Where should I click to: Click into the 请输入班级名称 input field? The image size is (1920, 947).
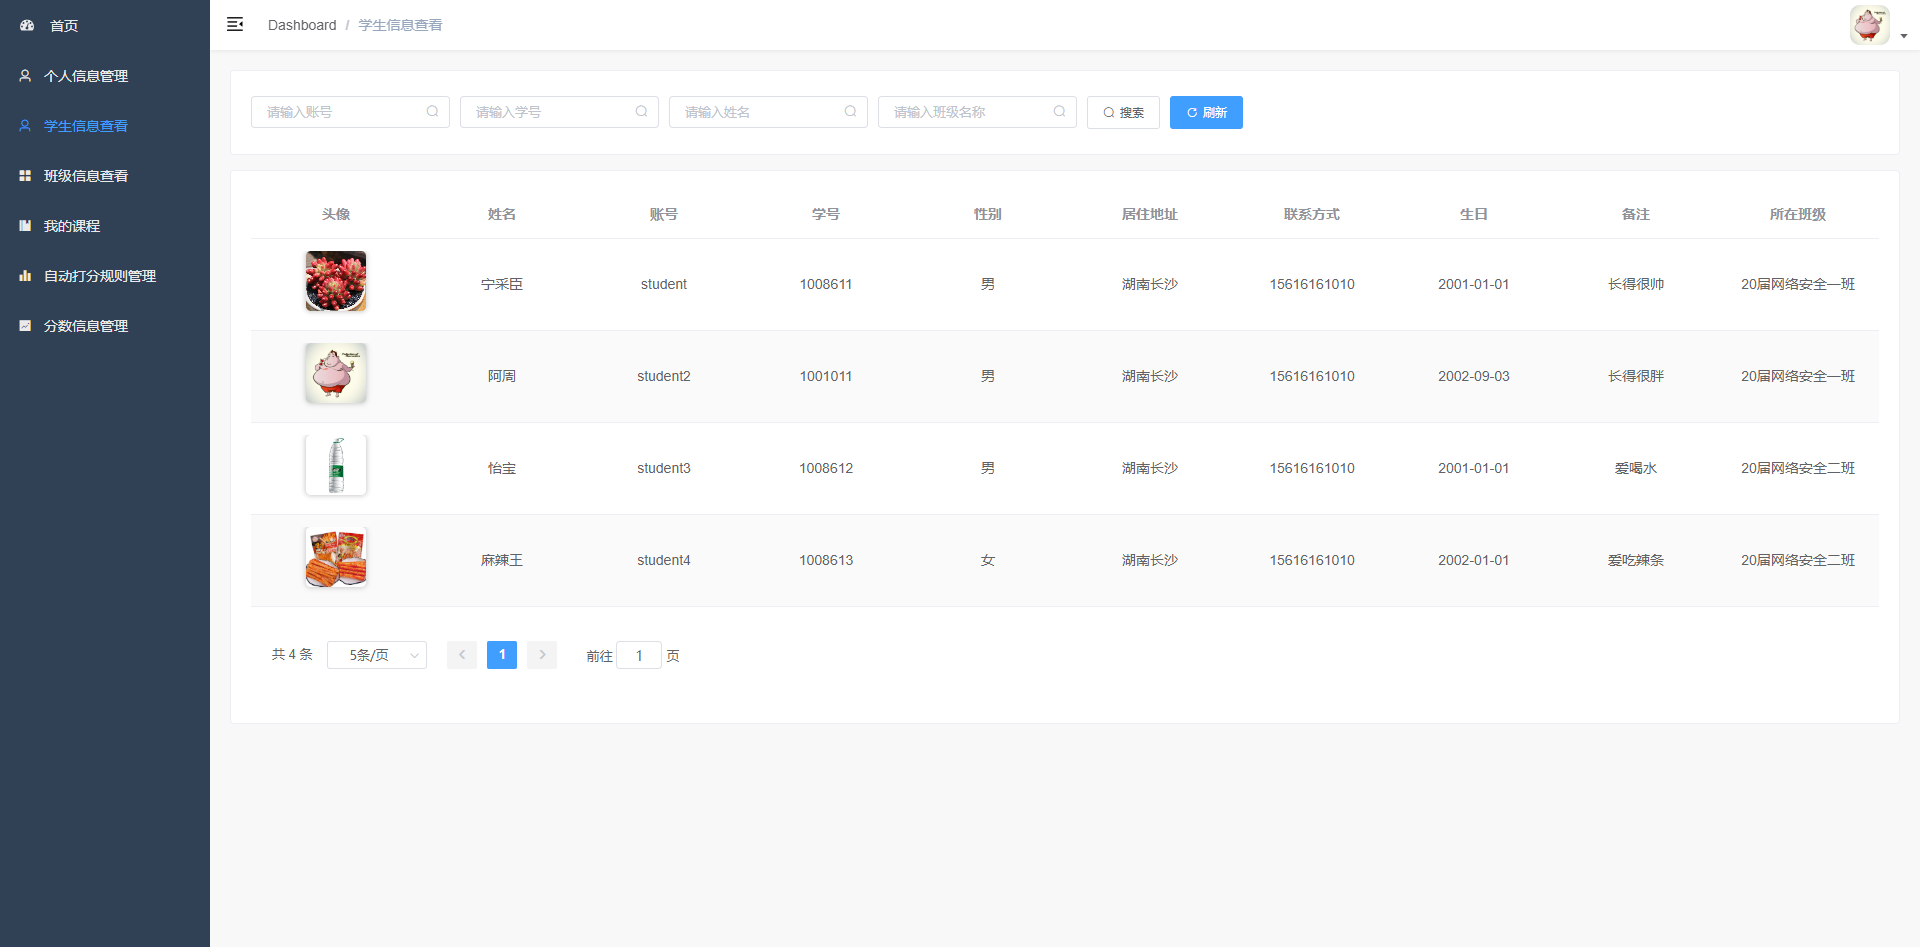point(966,112)
